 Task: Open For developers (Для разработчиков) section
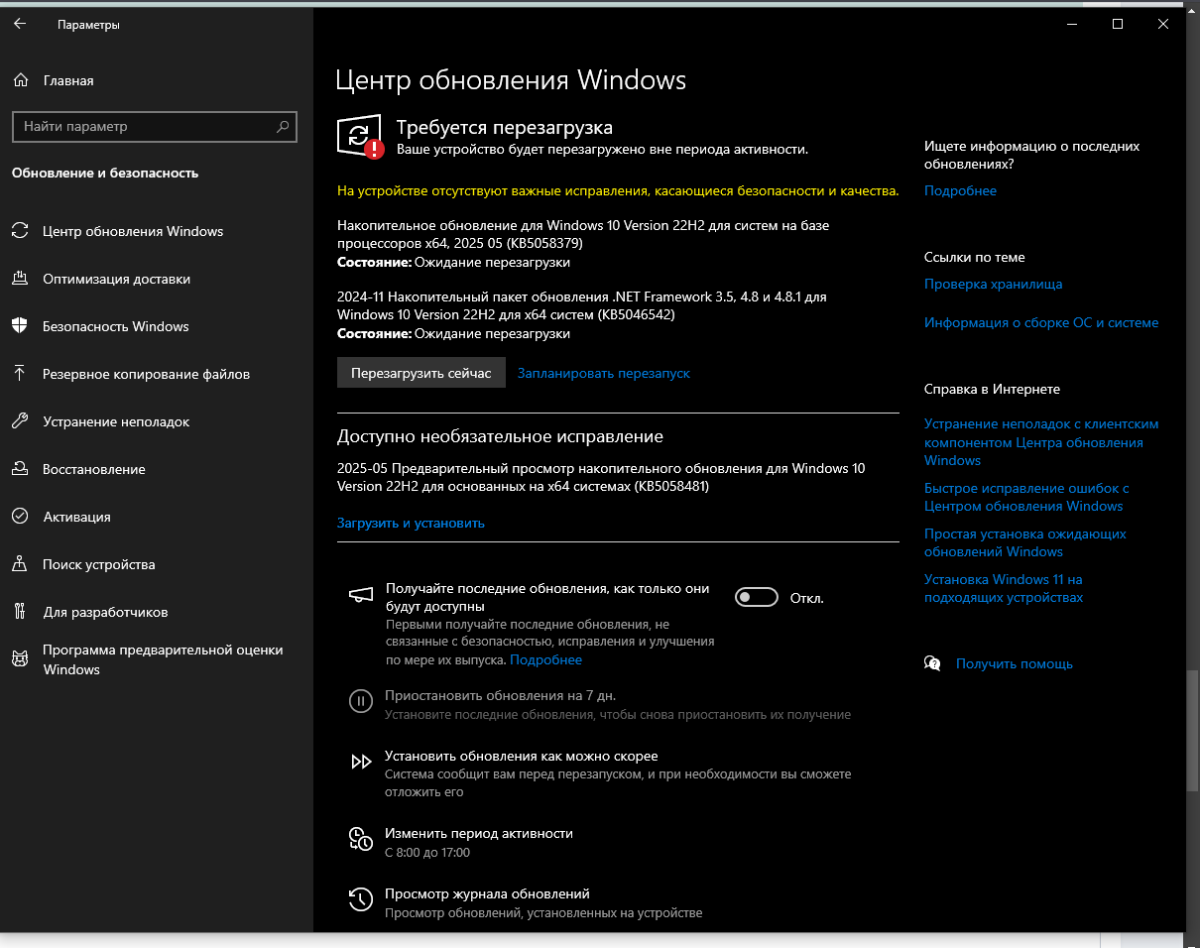[105, 612]
